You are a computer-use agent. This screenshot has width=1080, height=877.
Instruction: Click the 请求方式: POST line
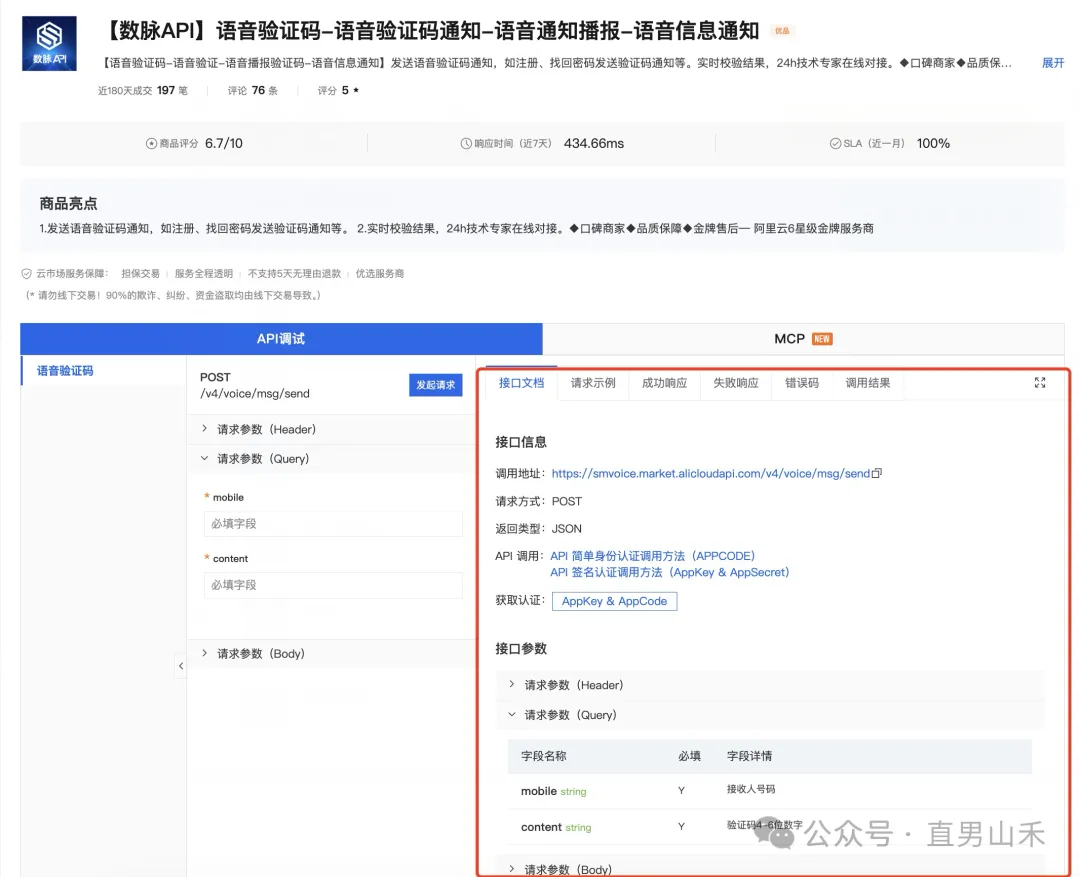[x=539, y=501]
